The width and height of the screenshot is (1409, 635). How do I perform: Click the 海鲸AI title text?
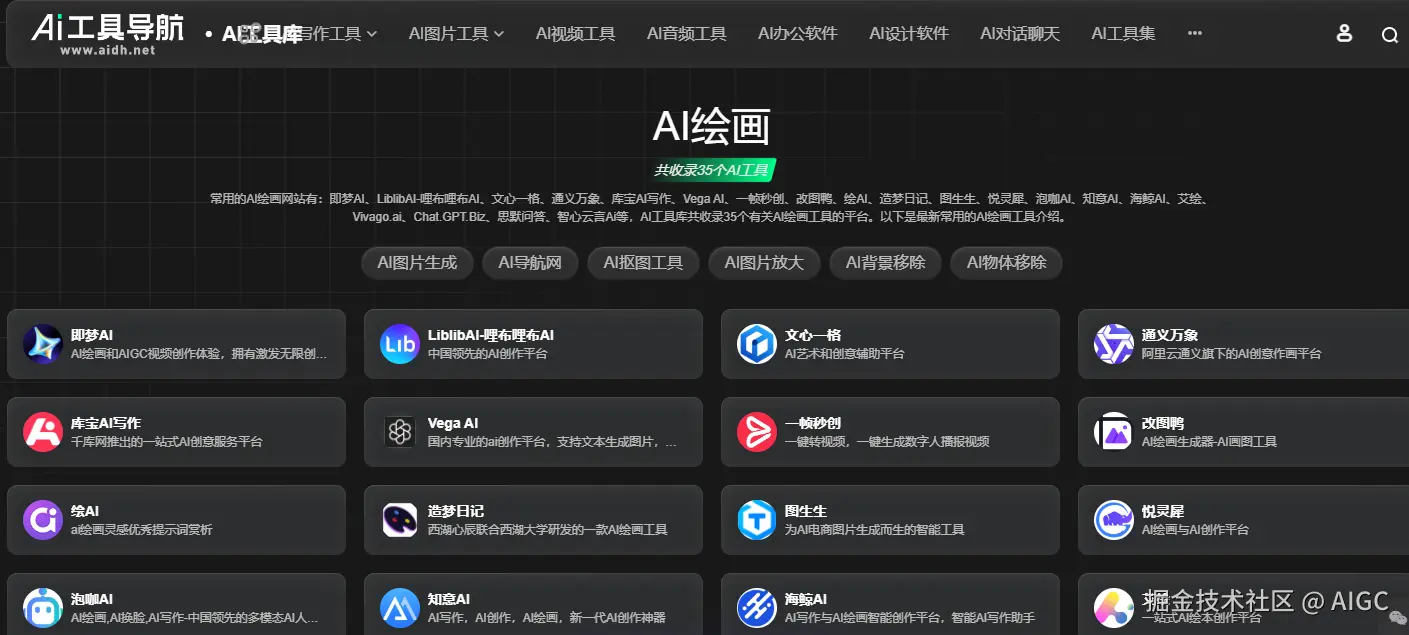(x=806, y=599)
